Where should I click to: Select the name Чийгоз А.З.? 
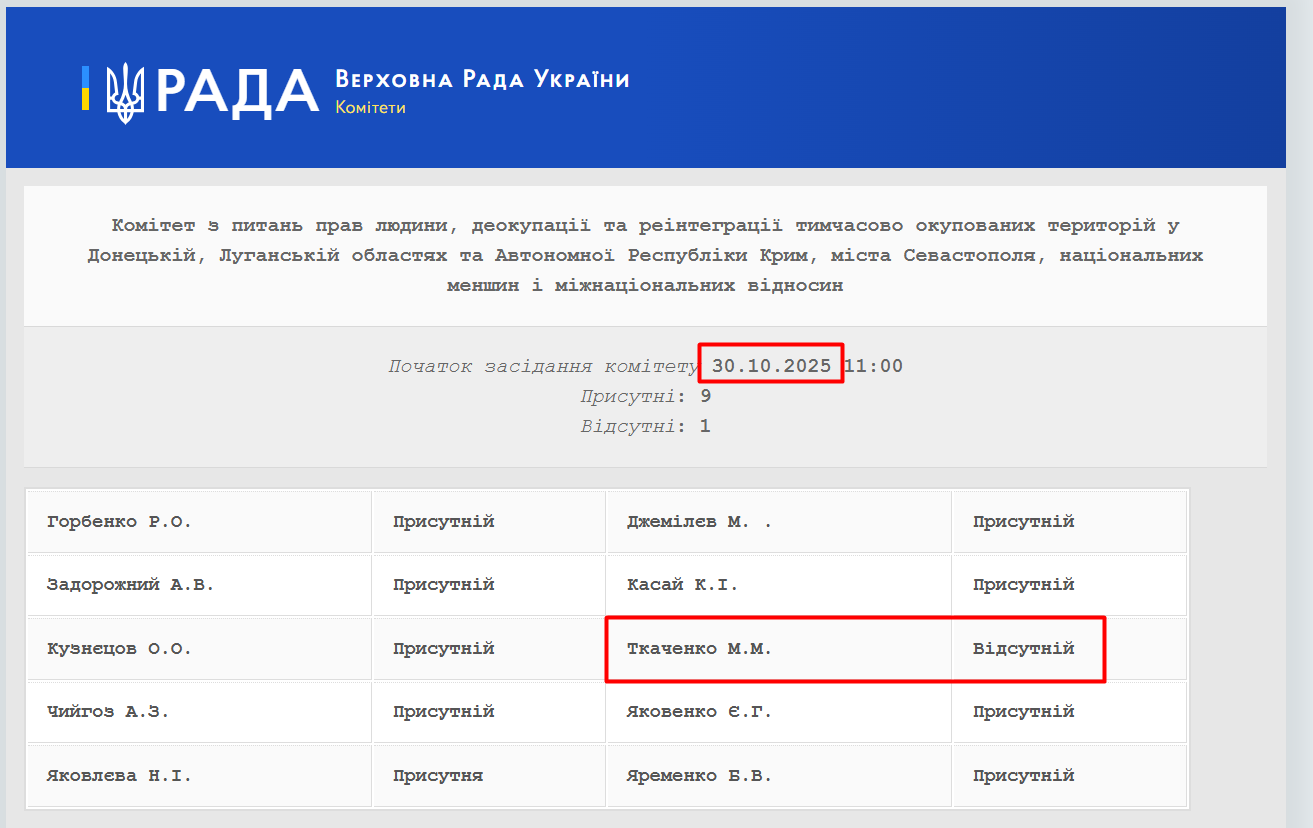point(108,712)
